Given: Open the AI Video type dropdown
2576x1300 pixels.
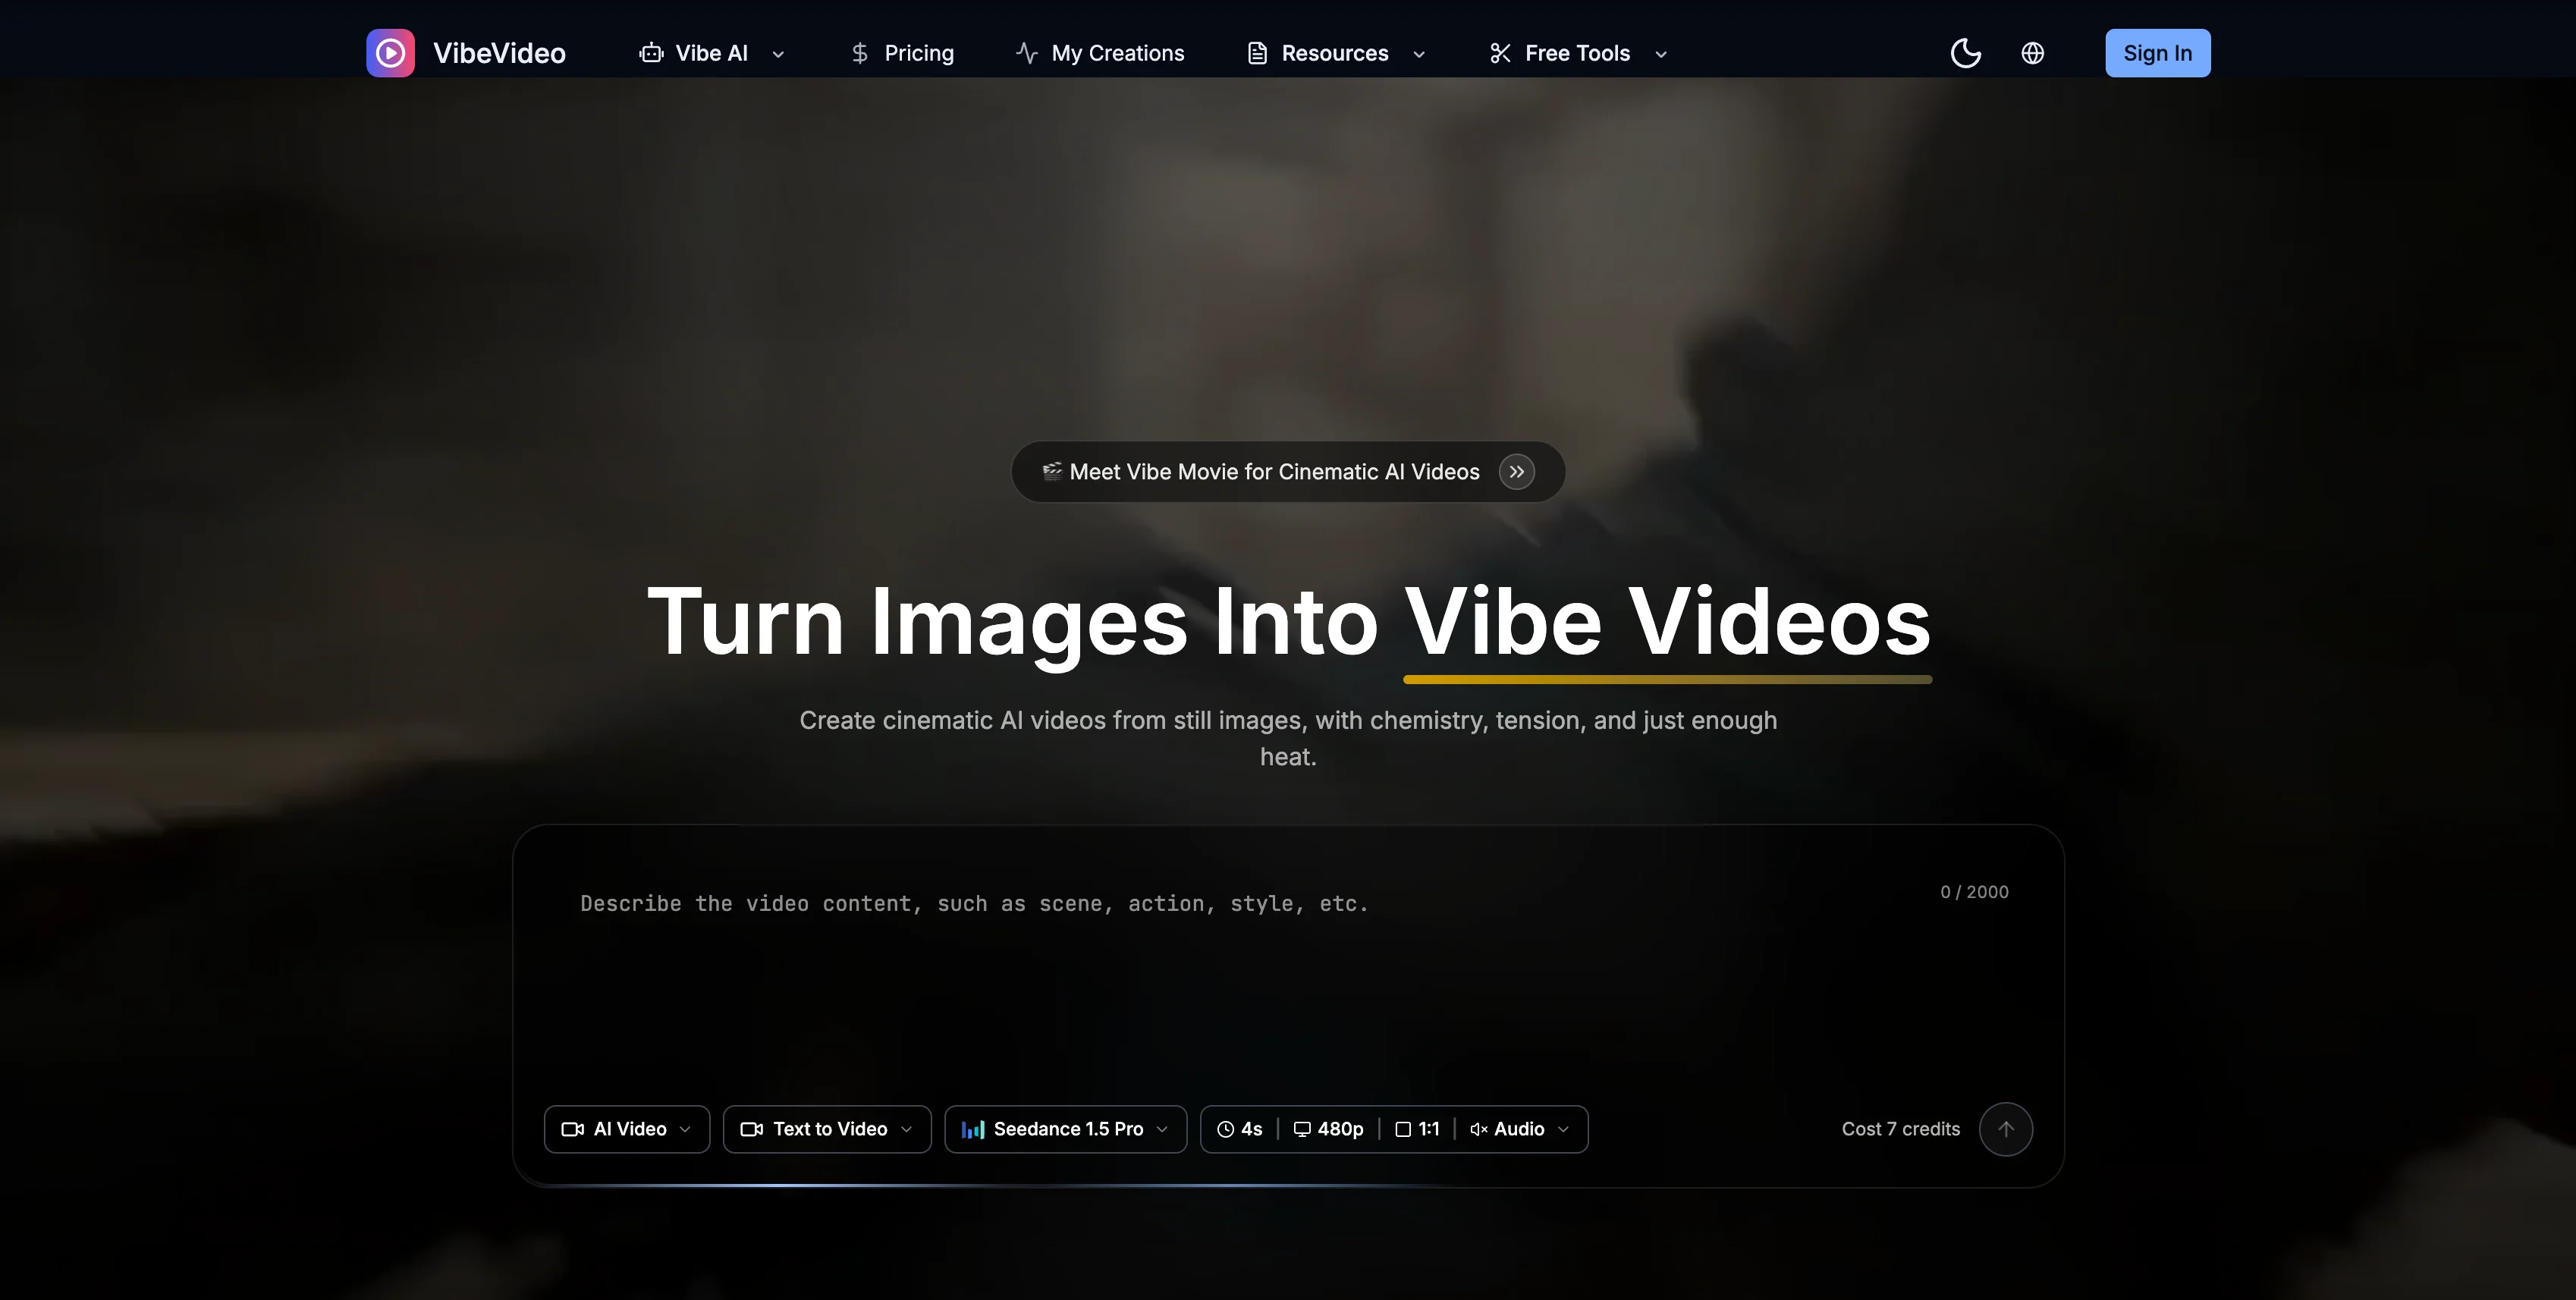Looking at the screenshot, I should click(627, 1129).
